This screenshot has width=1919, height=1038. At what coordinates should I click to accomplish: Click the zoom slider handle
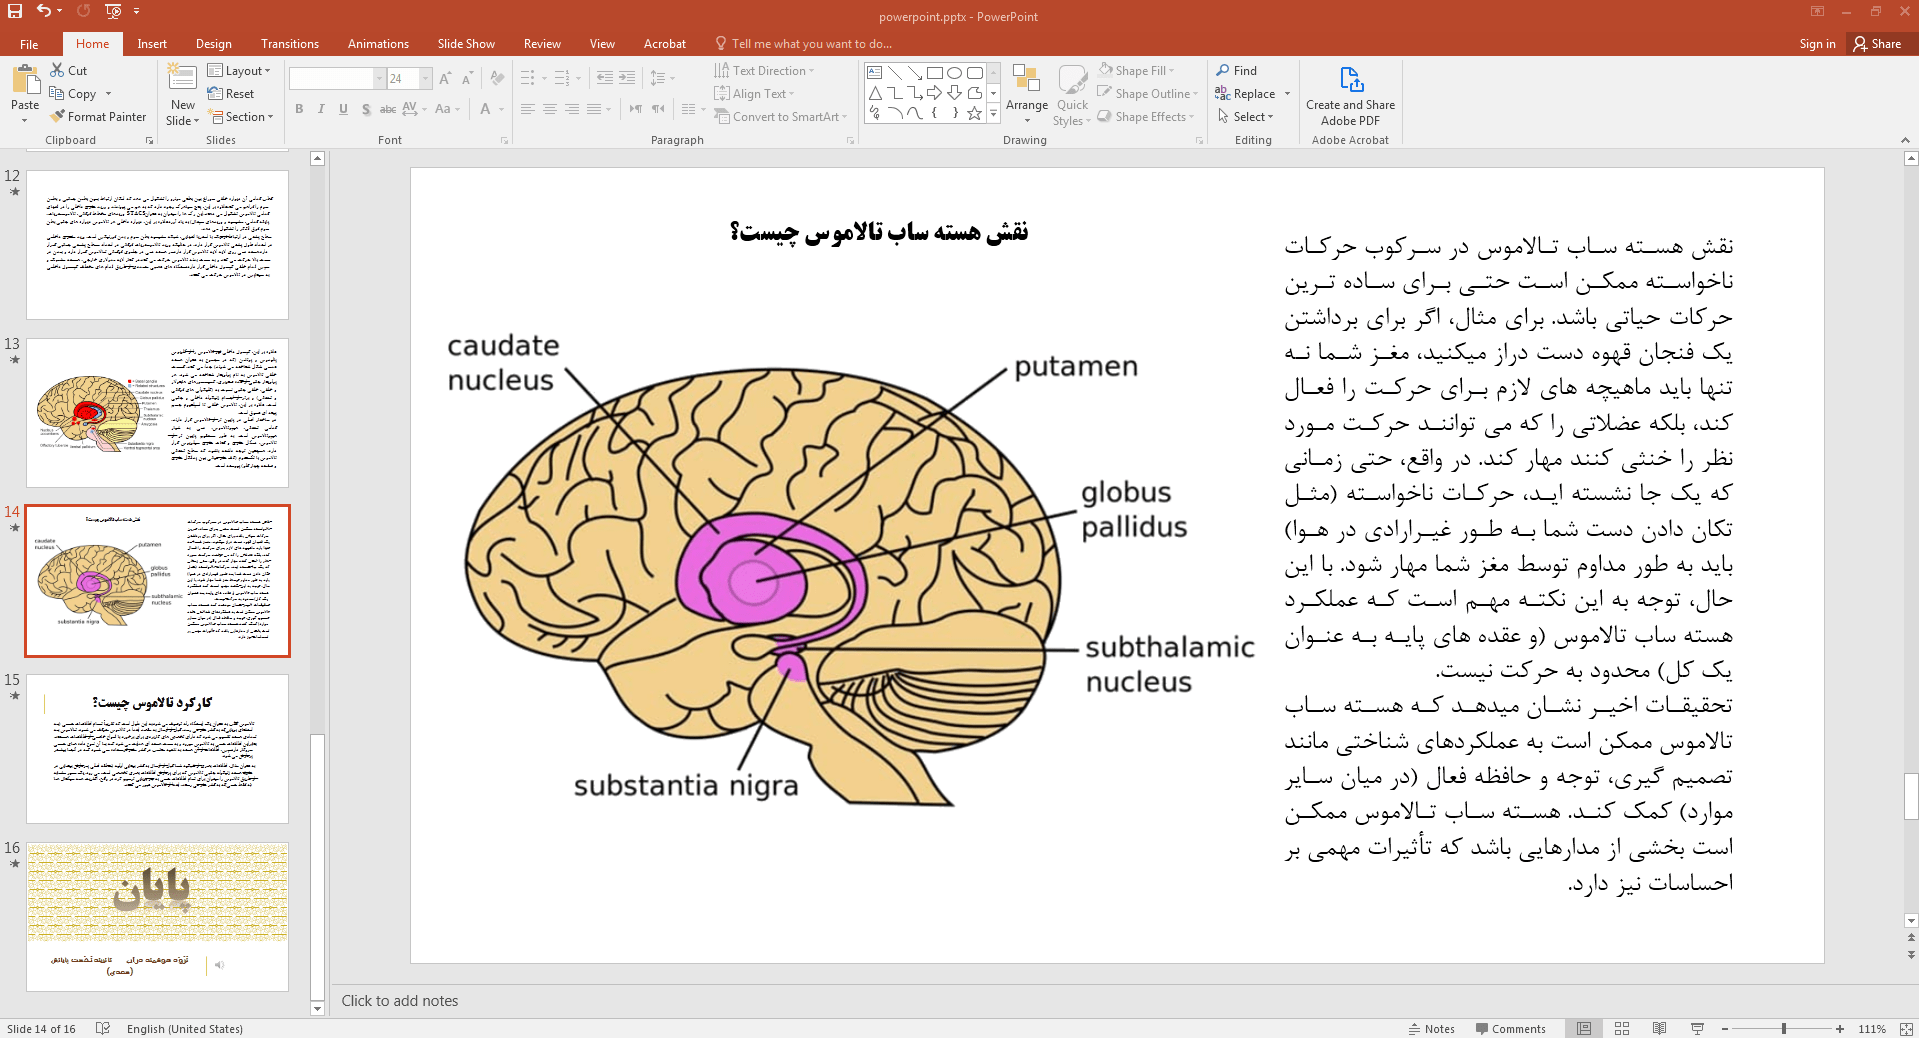tap(1783, 1028)
